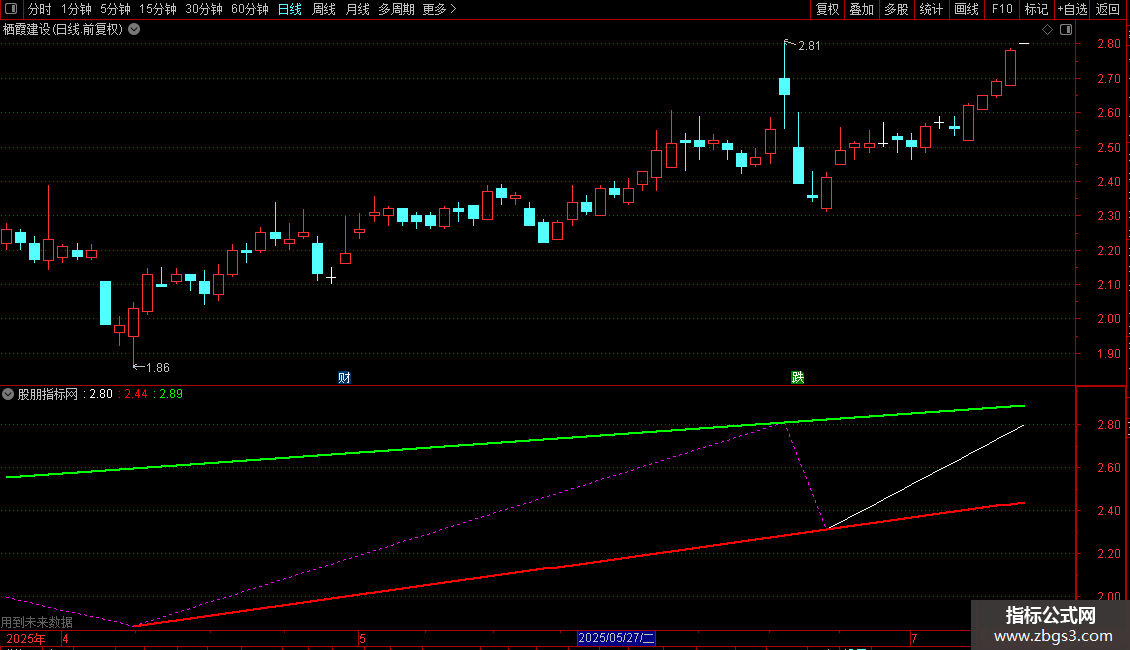Screen dimensions: 1130x650
Task: Select the 30分钟 period tab
Action: [204, 9]
